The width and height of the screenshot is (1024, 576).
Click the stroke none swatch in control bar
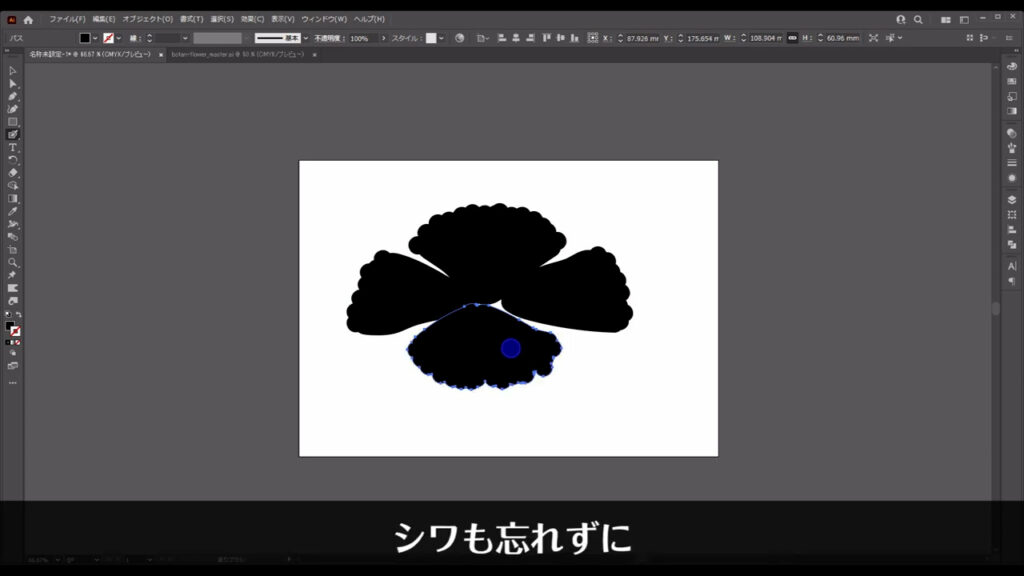point(108,38)
